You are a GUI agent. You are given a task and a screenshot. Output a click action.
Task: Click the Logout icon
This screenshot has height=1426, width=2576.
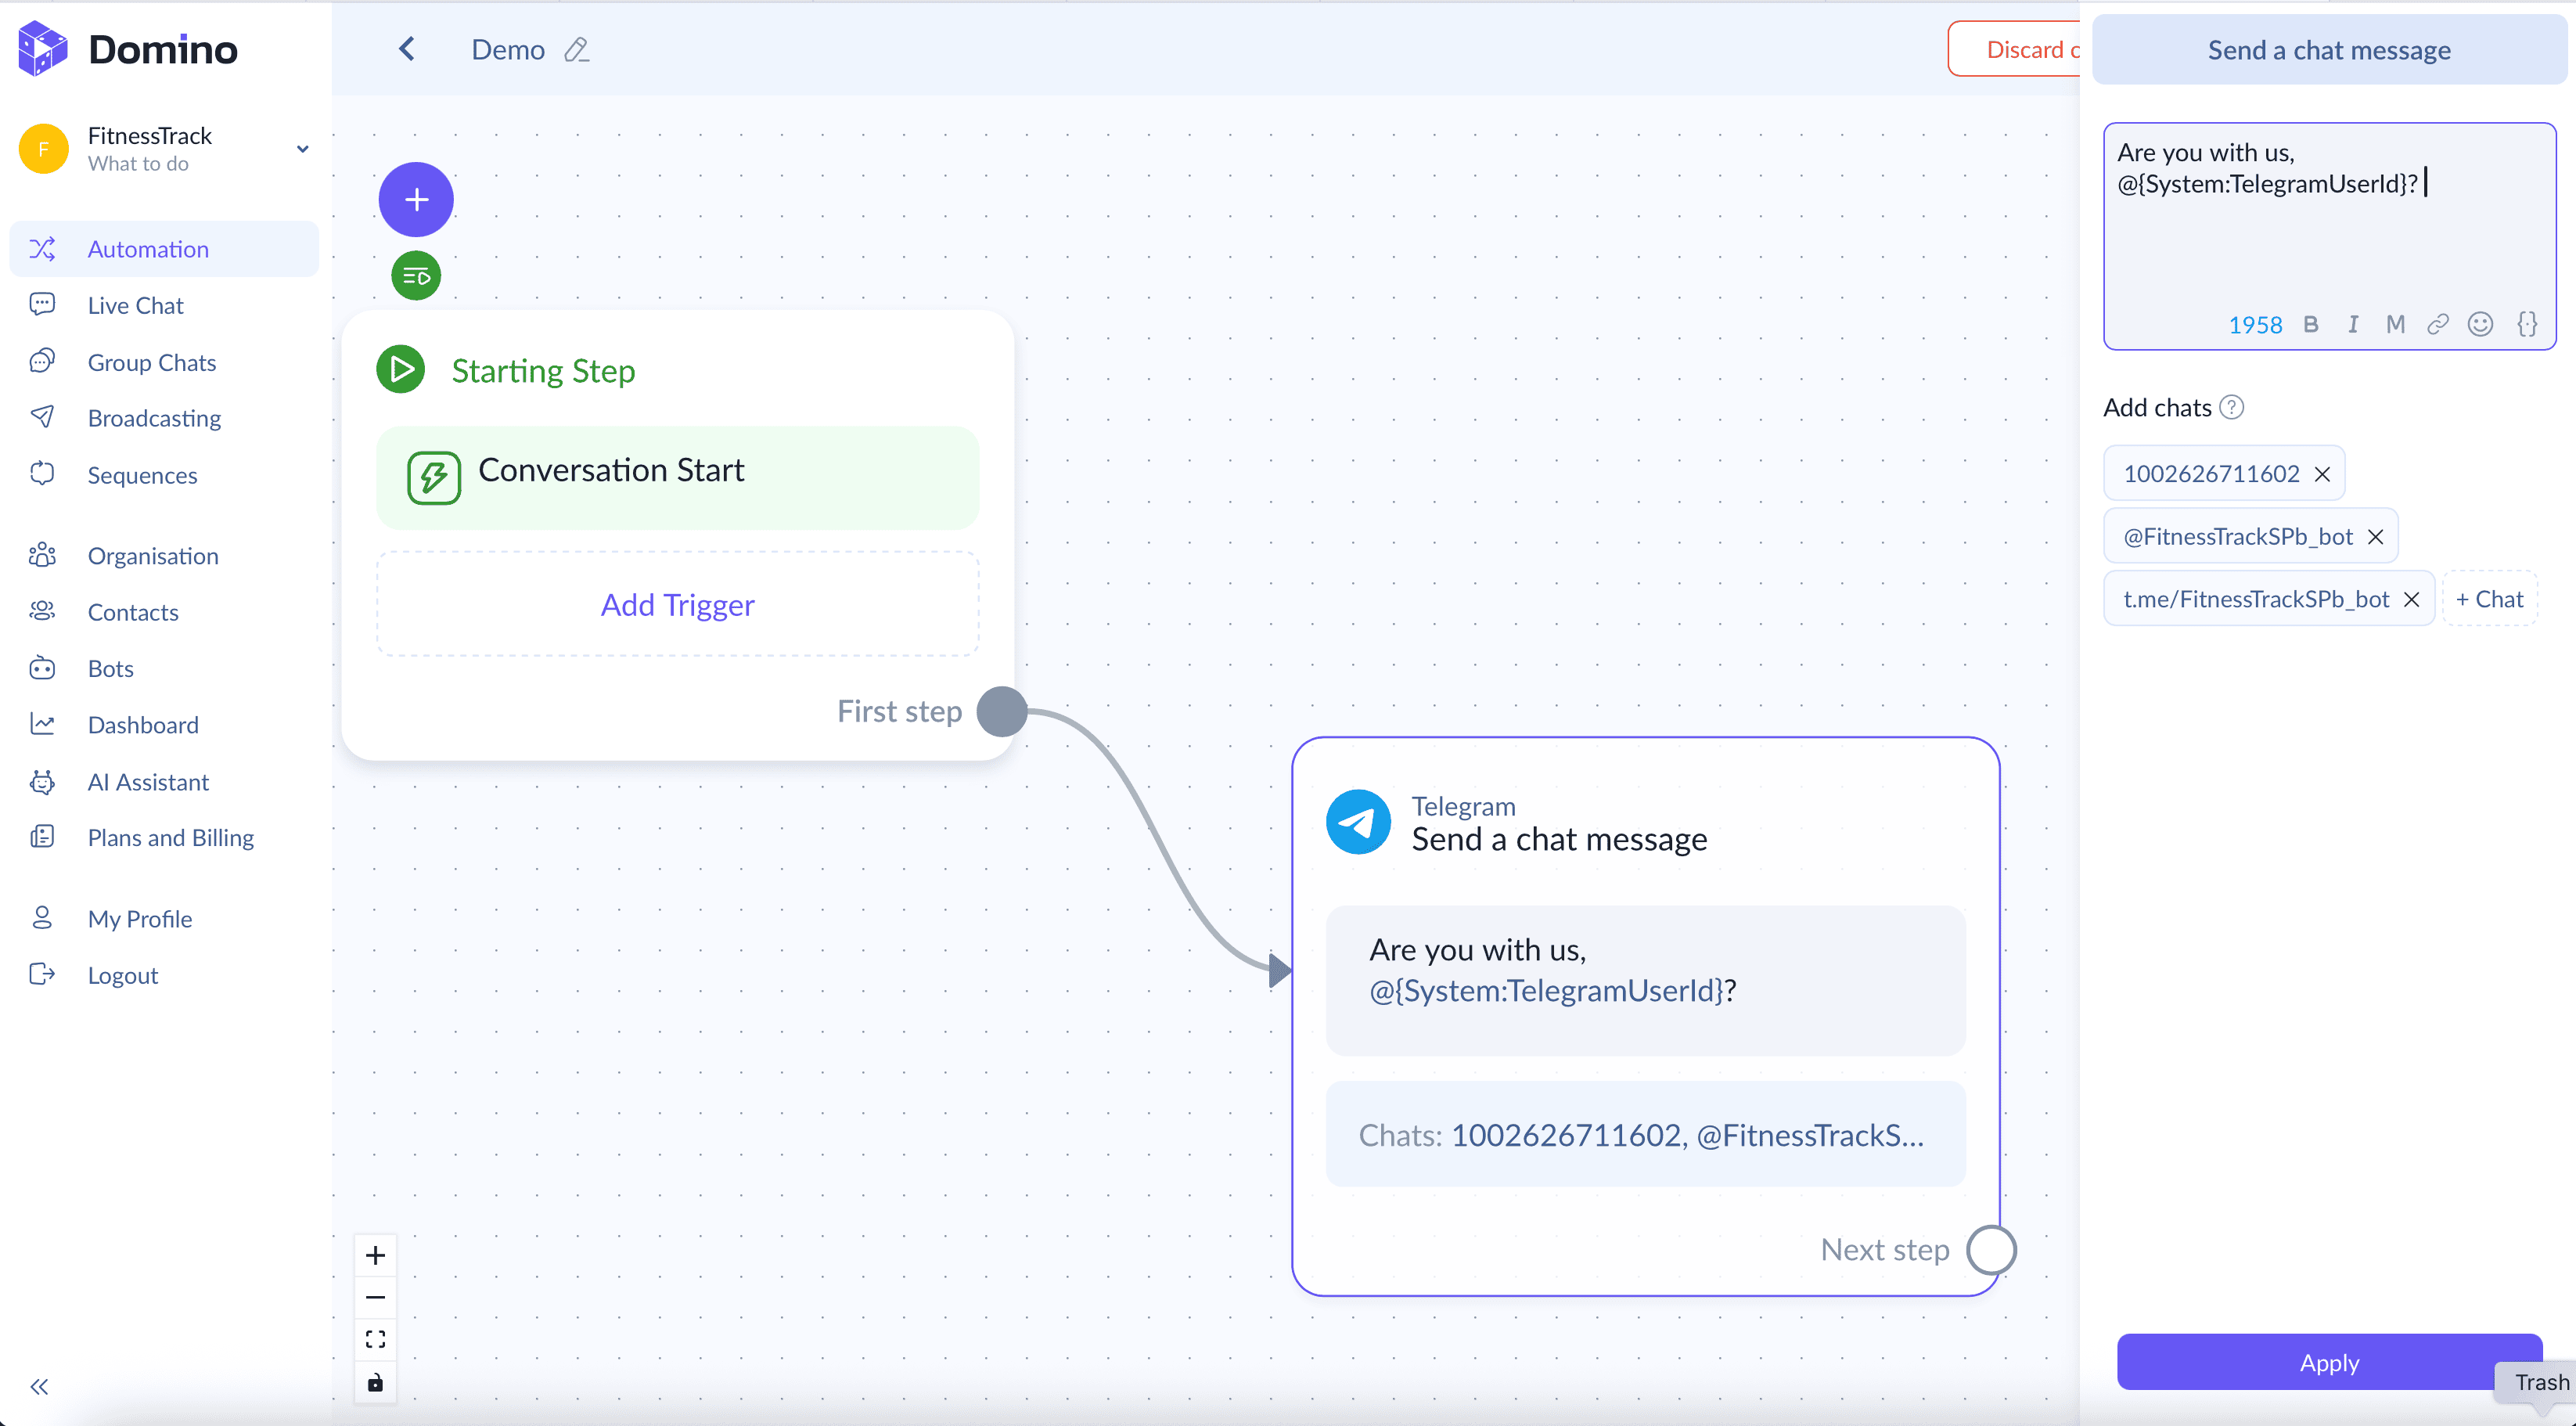(42, 974)
